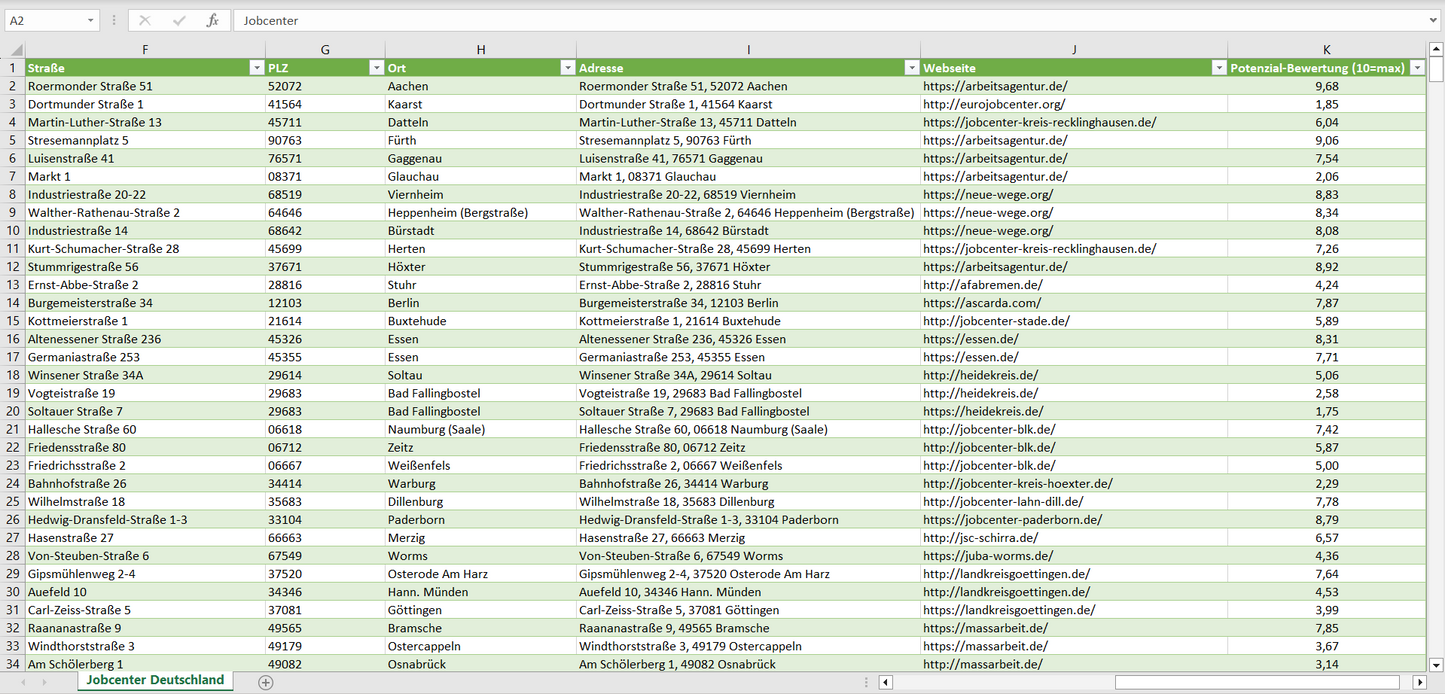The width and height of the screenshot is (1445, 694).
Task: Add a new sheet with plus button
Action: [265, 682]
